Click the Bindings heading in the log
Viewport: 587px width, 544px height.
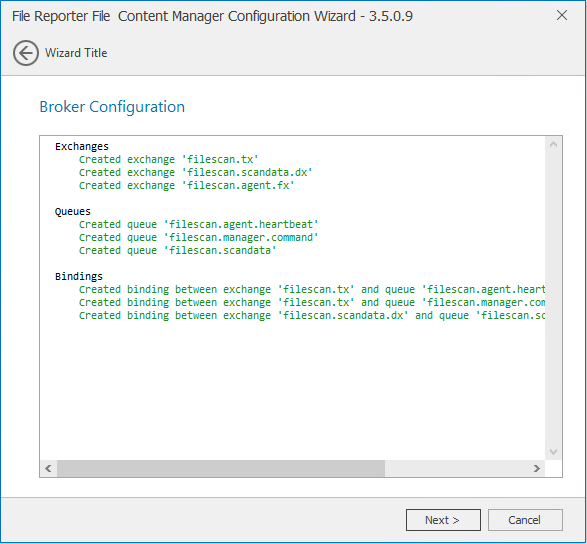(79, 276)
